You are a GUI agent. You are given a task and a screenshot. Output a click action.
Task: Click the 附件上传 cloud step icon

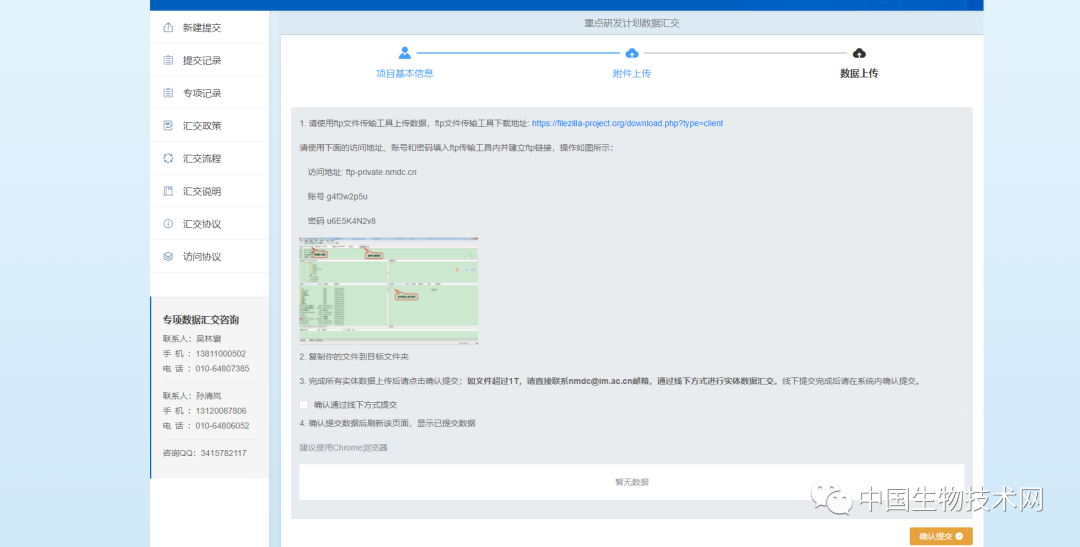(x=632, y=53)
